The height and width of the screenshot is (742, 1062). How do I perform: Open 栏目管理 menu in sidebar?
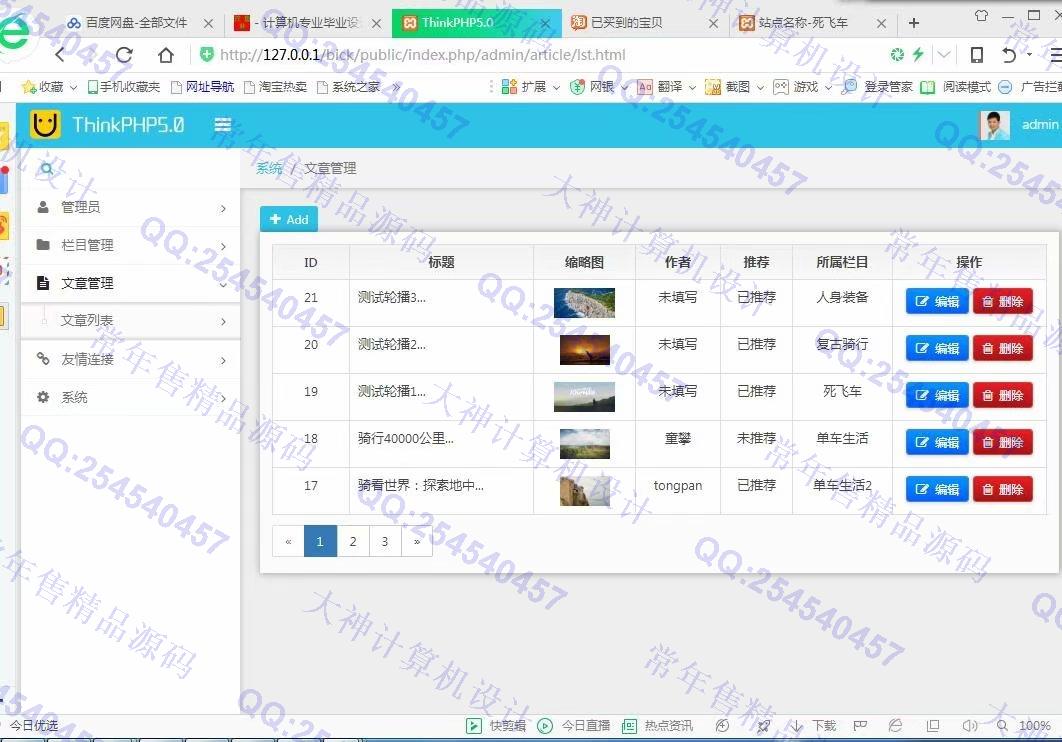point(131,245)
